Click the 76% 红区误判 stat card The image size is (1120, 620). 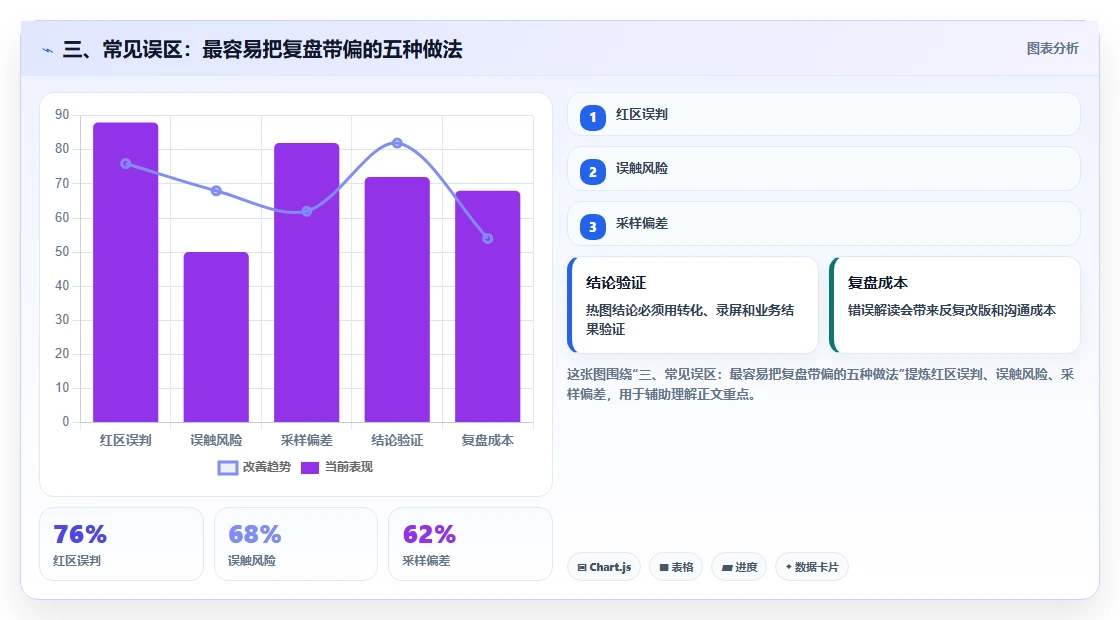[121, 544]
